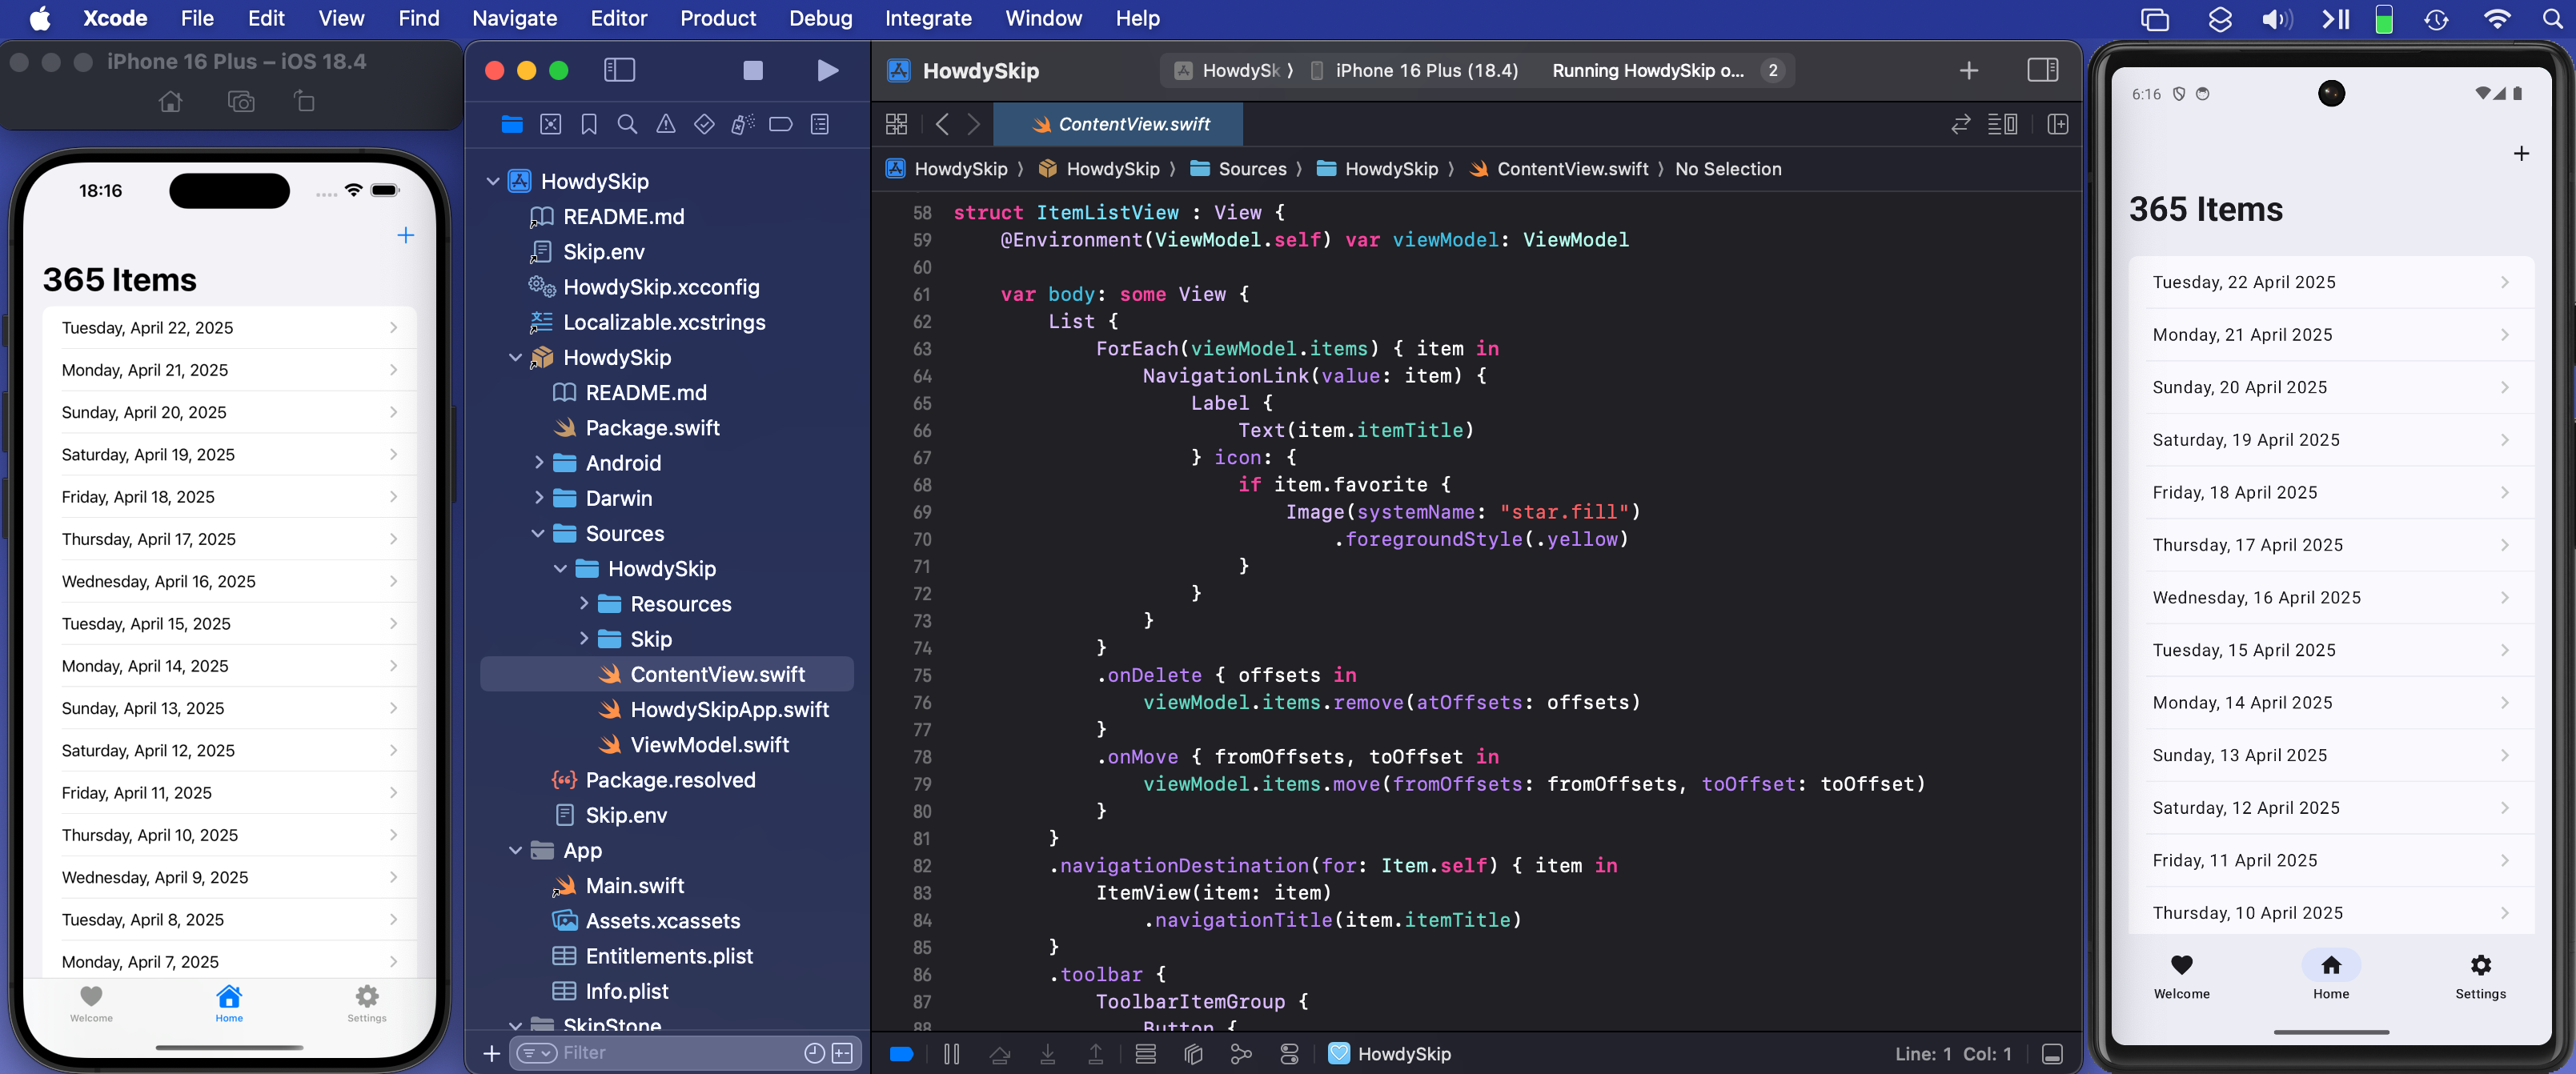Collapse the Sources folder in the navigator

(539, 533)
